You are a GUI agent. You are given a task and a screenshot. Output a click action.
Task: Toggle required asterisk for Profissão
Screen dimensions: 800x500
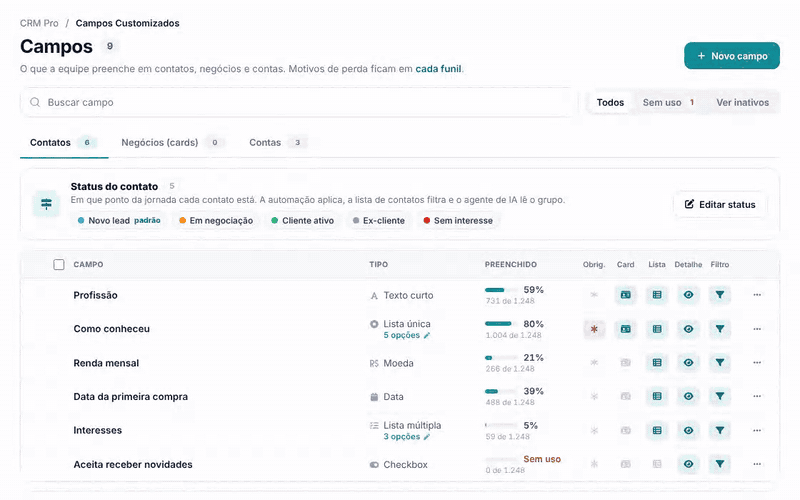tap(594, 295)
